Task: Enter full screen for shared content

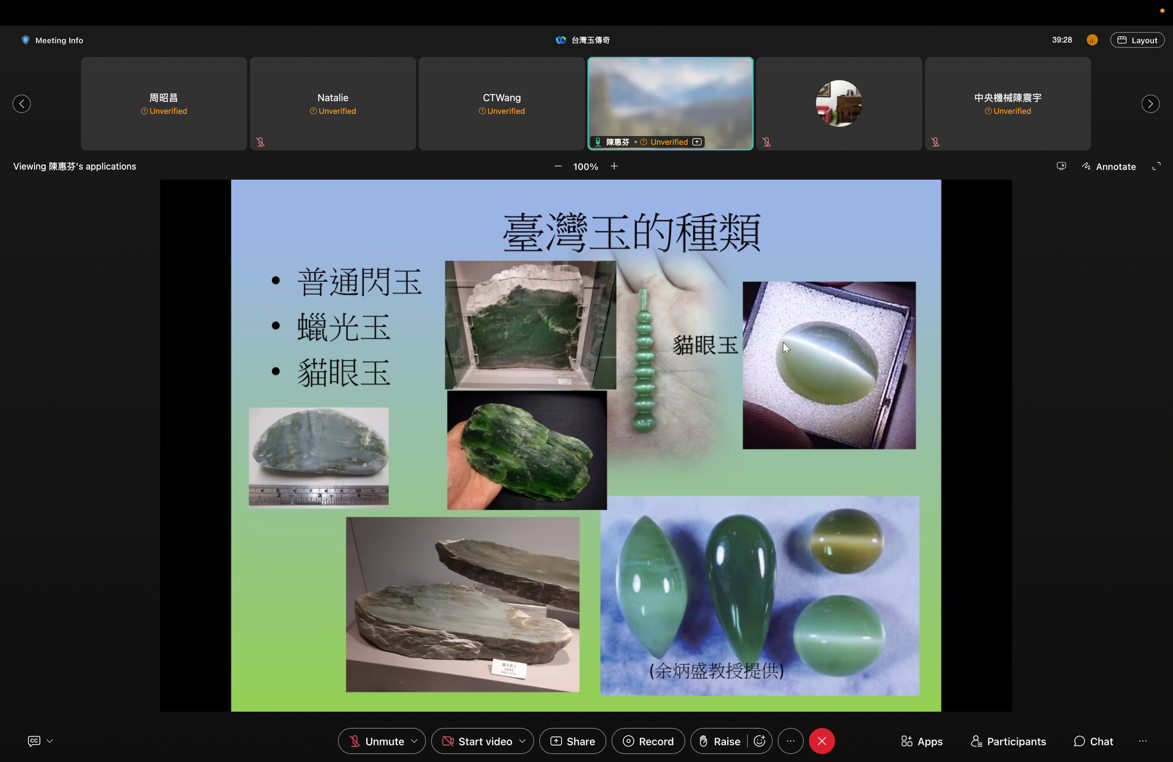Action: pos(1156,167)
